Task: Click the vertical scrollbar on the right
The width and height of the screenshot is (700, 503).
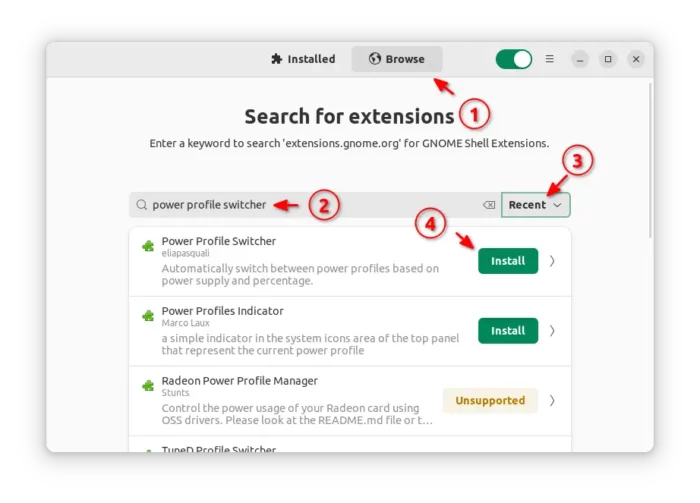Action: pyautogui.click(x=651, y=161)
